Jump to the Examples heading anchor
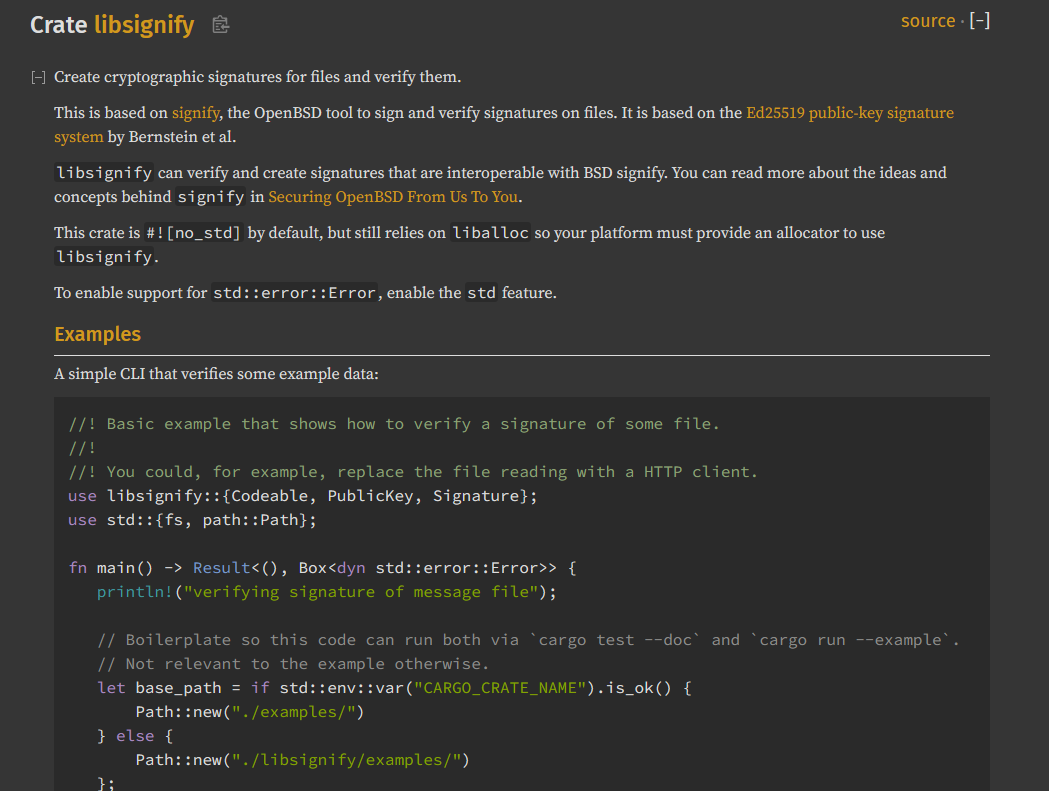Image resolution: width=1049 pixels, height=791 pixels. pyautogui.click(x=98, y=334)
